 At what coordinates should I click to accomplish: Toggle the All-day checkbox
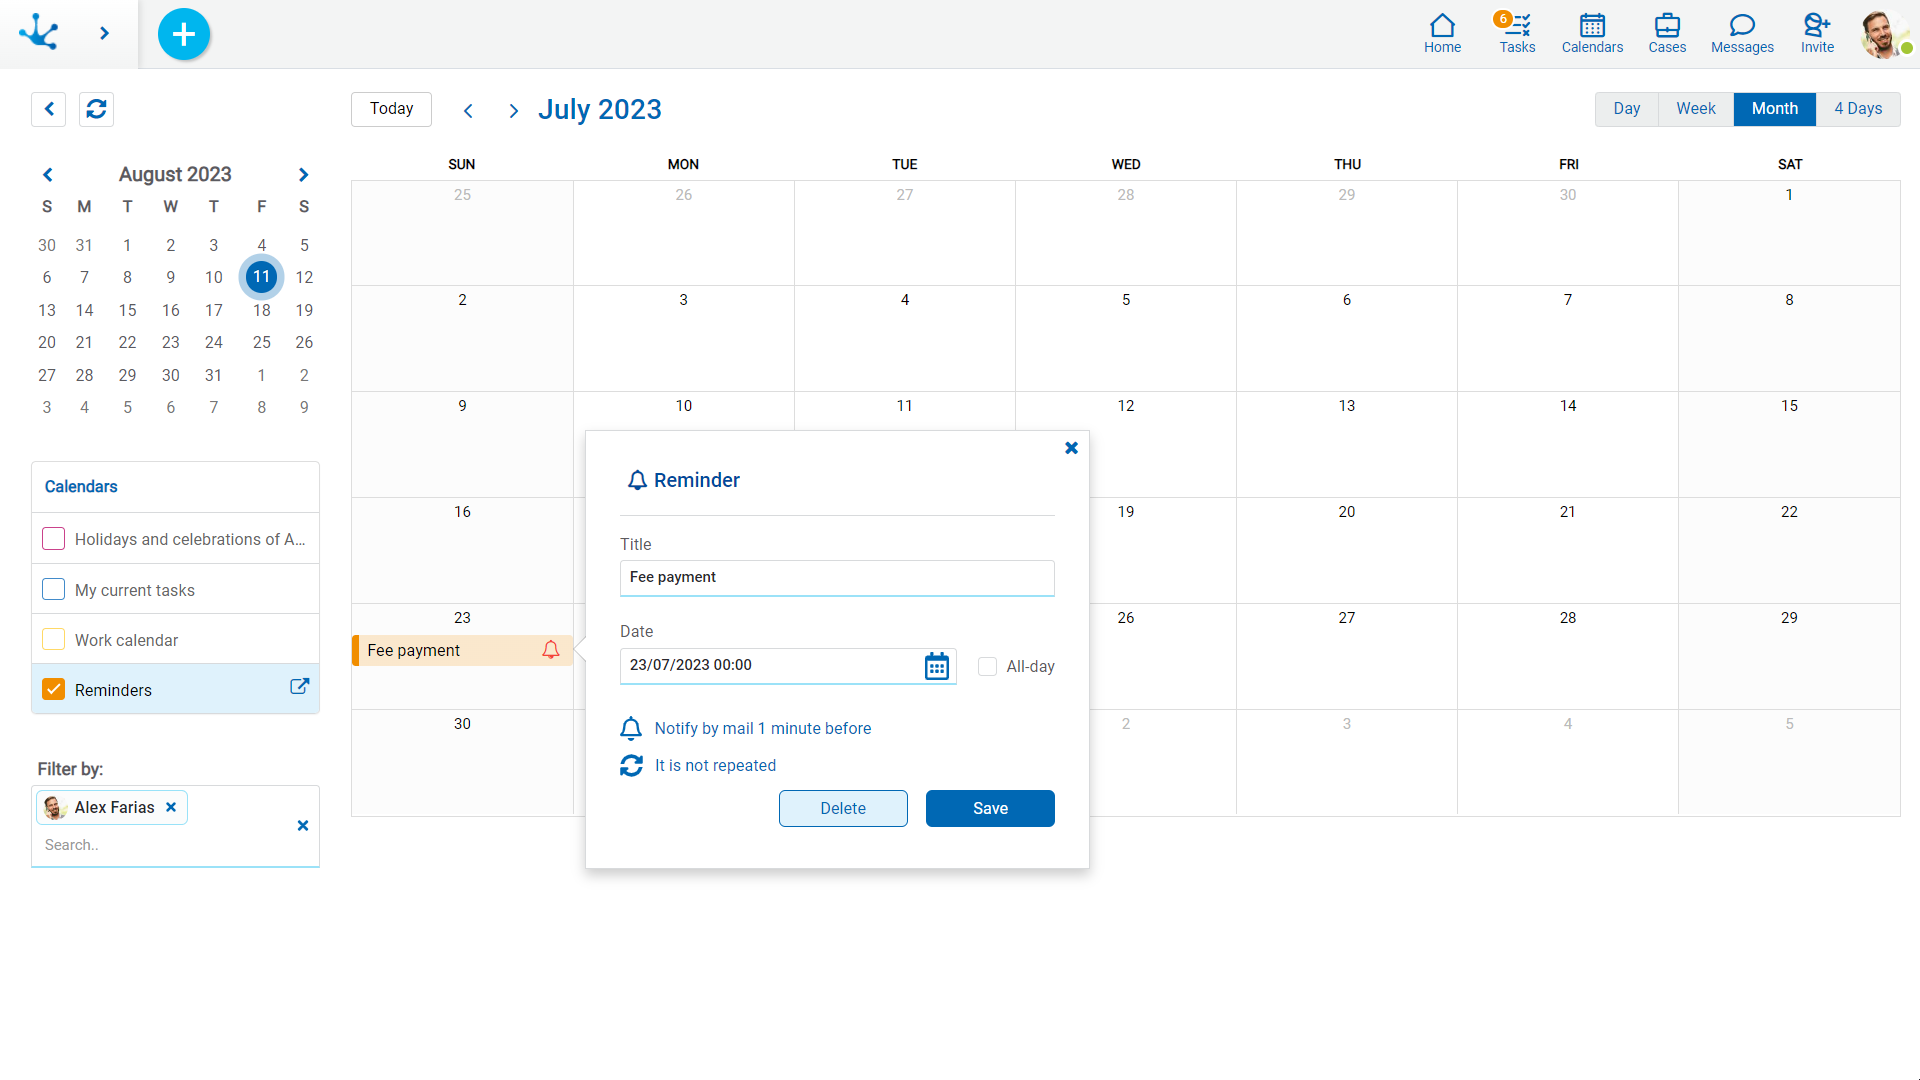[x=988, y=663]
